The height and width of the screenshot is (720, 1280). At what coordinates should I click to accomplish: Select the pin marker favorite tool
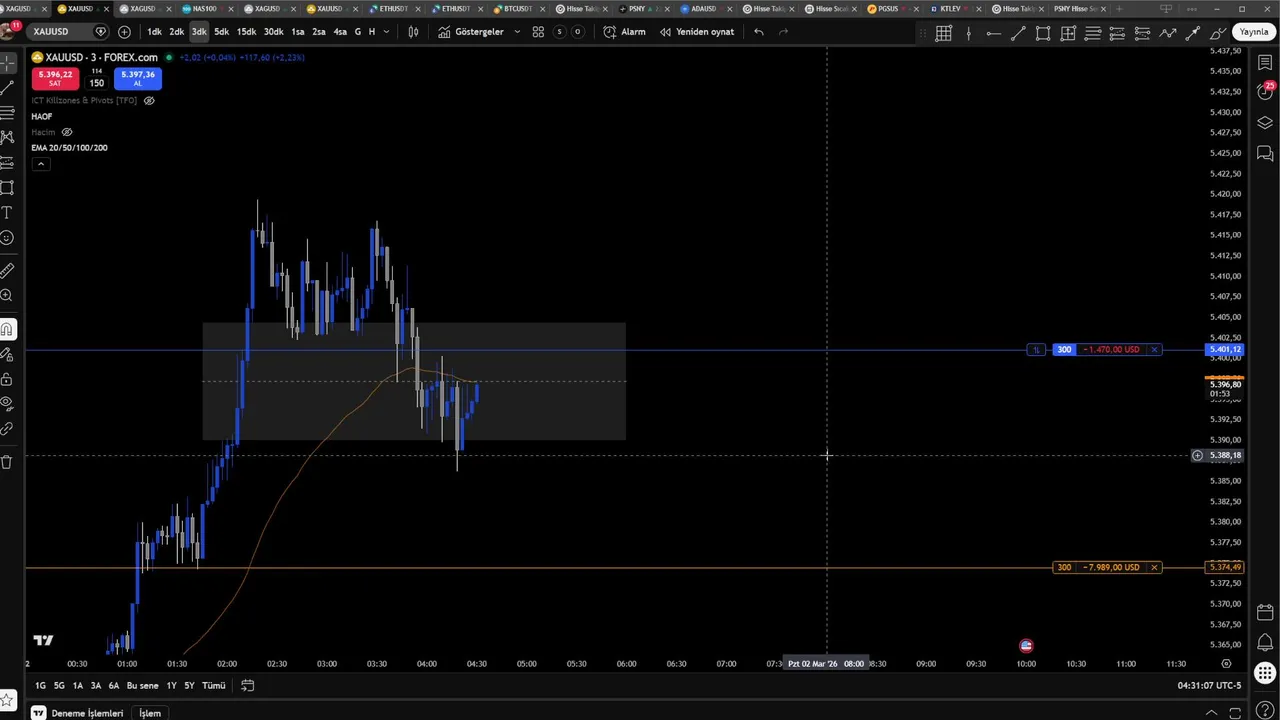click(1192, 33)
